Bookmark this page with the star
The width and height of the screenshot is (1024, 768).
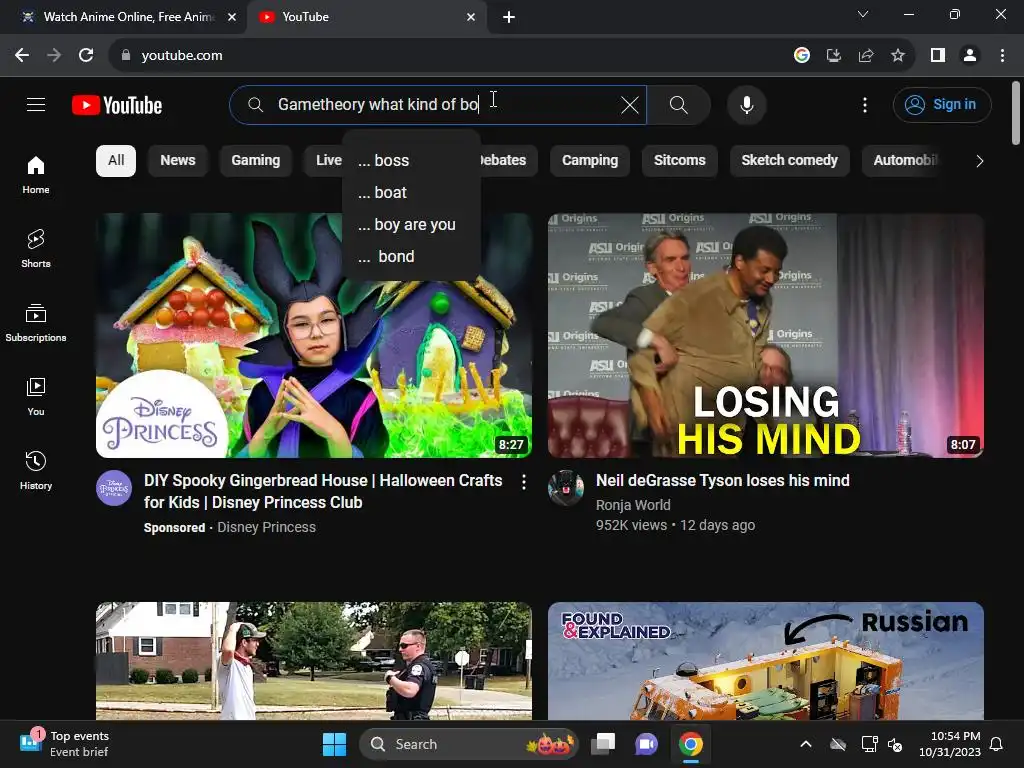pos(898,56)
